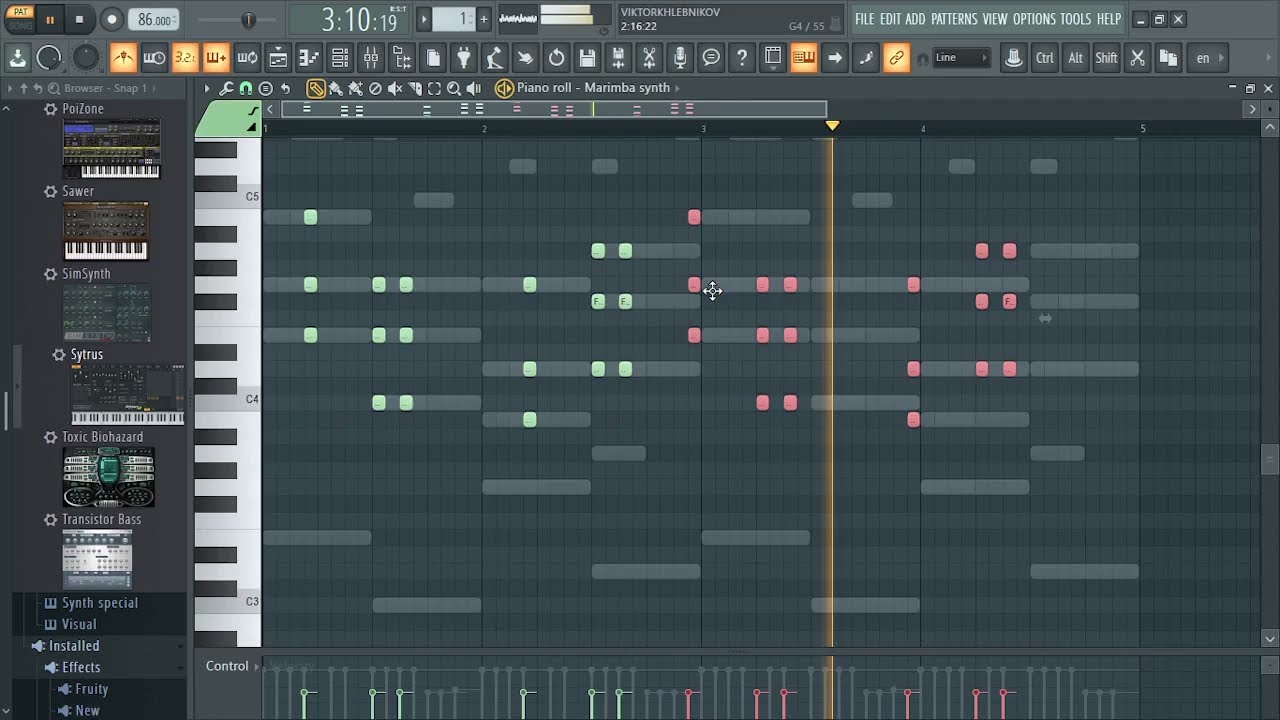
Task: Pause playback
Action: click(x=50, y=19)
